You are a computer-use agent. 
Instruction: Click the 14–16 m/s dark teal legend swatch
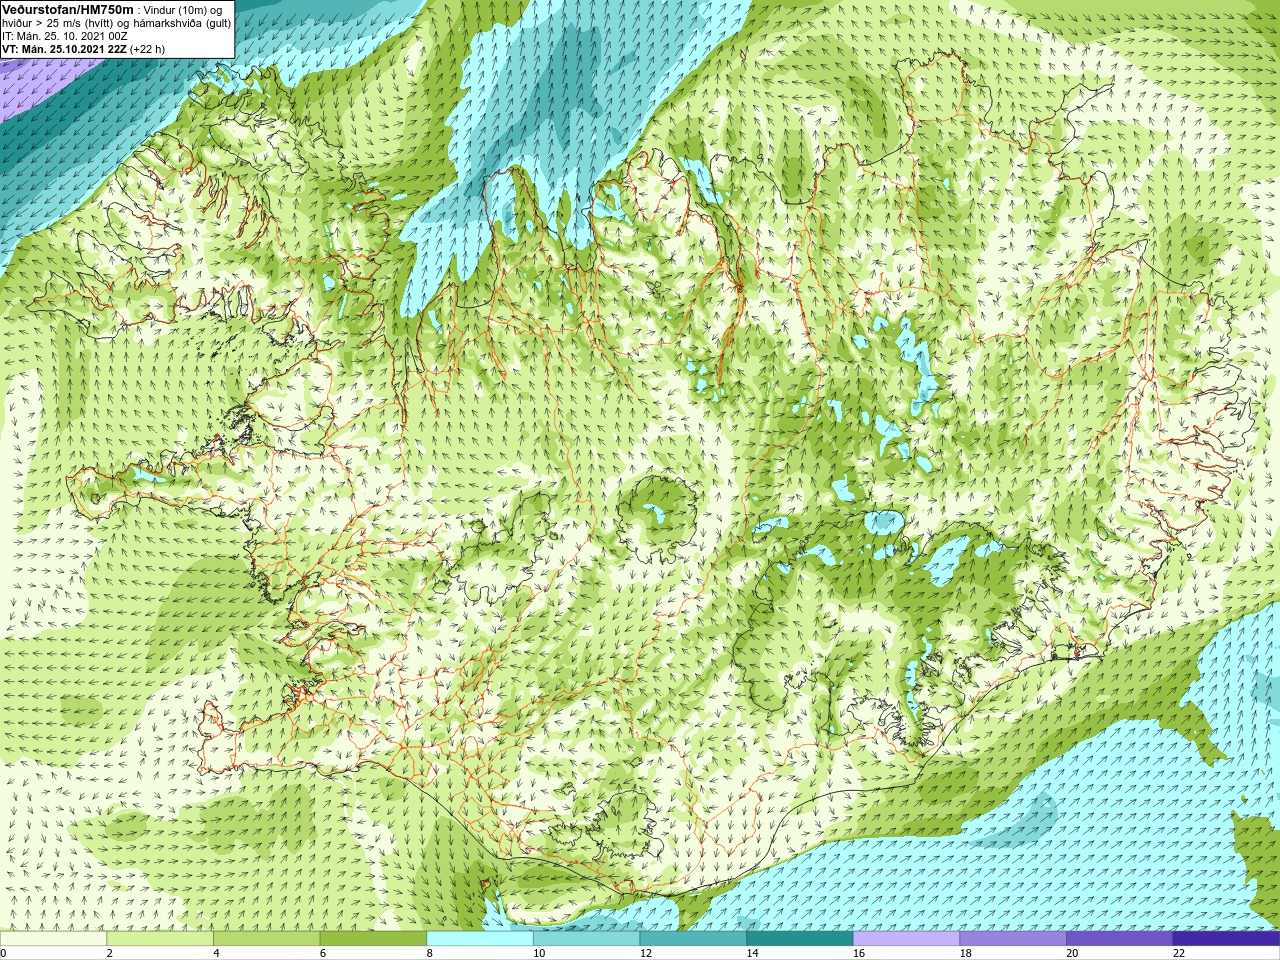tap(800, 939)
